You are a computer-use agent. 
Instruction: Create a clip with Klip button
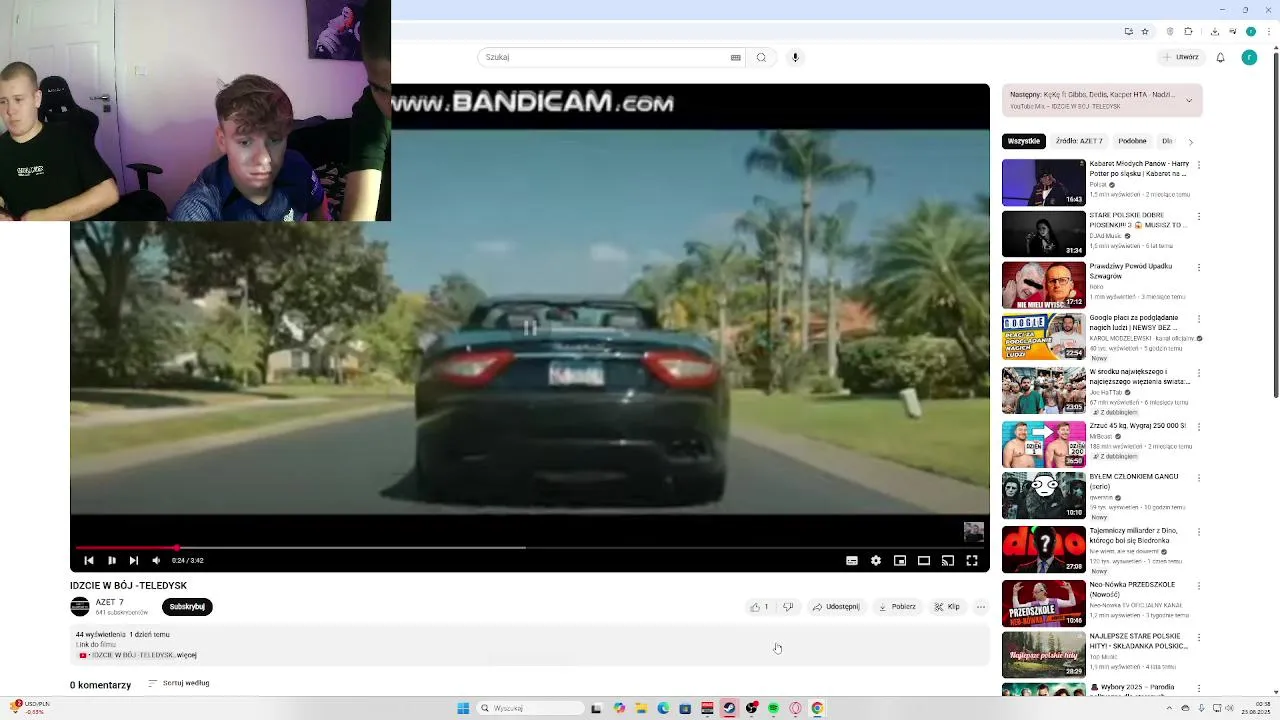point(947,607)
